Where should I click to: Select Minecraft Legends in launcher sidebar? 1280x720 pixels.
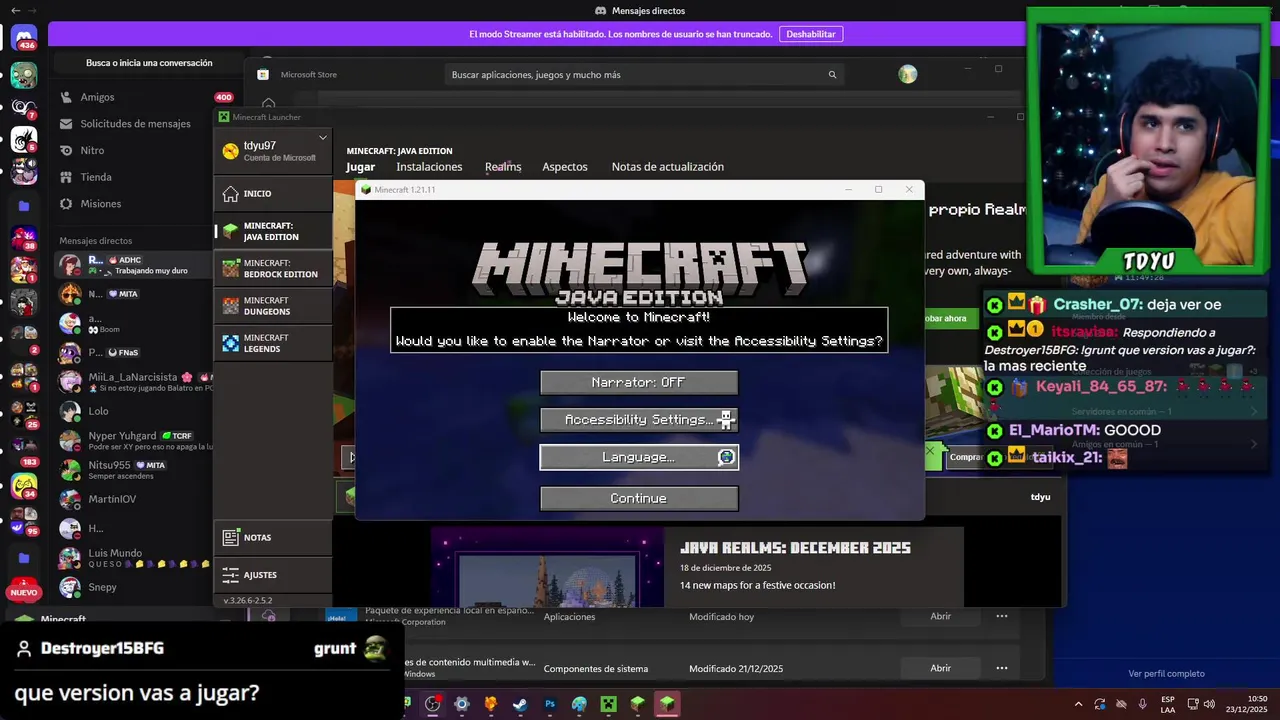tap(273, 343)
